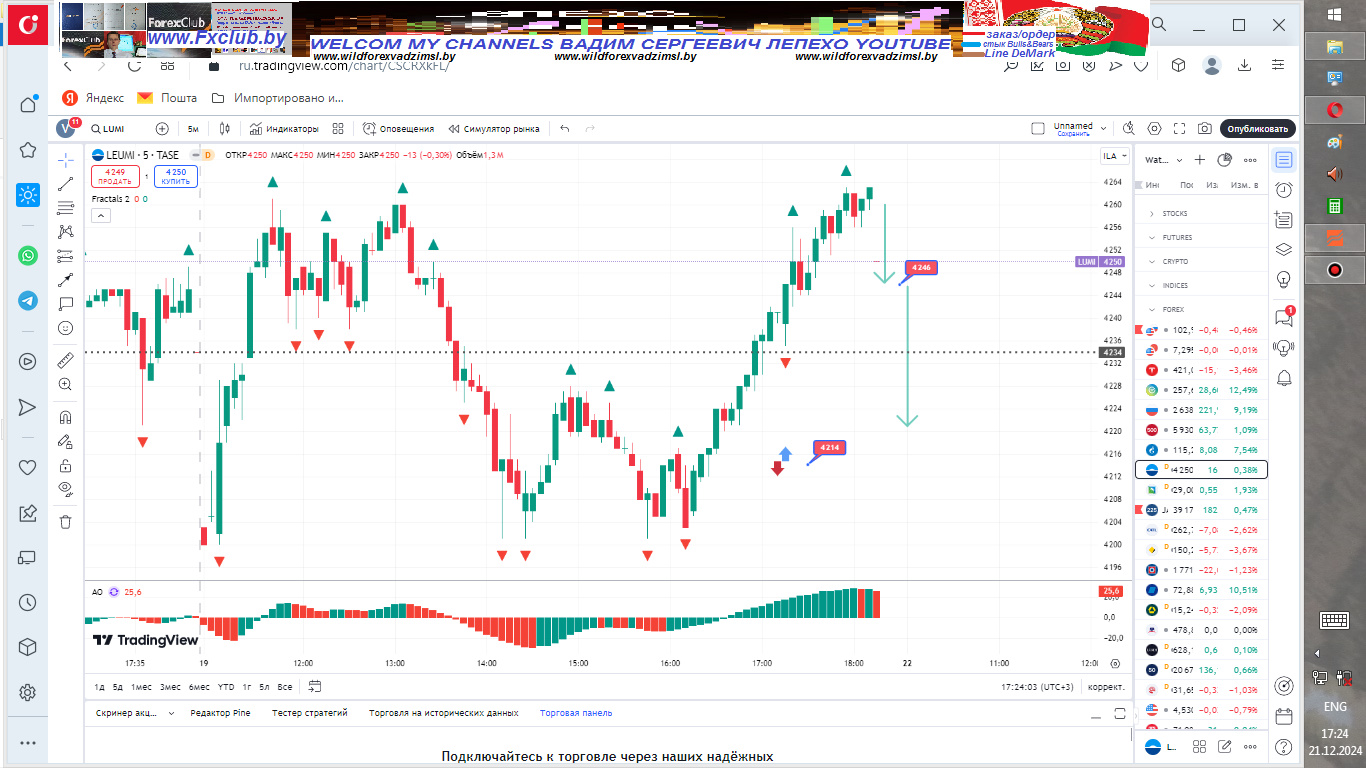The width and height of the screenshot is (1366, 768).
Task: Click the Опубликовать publish button
Action: 1258,129
